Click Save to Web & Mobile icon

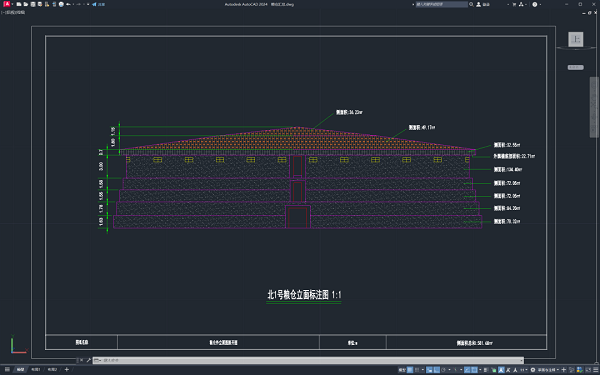pos(54,4)
